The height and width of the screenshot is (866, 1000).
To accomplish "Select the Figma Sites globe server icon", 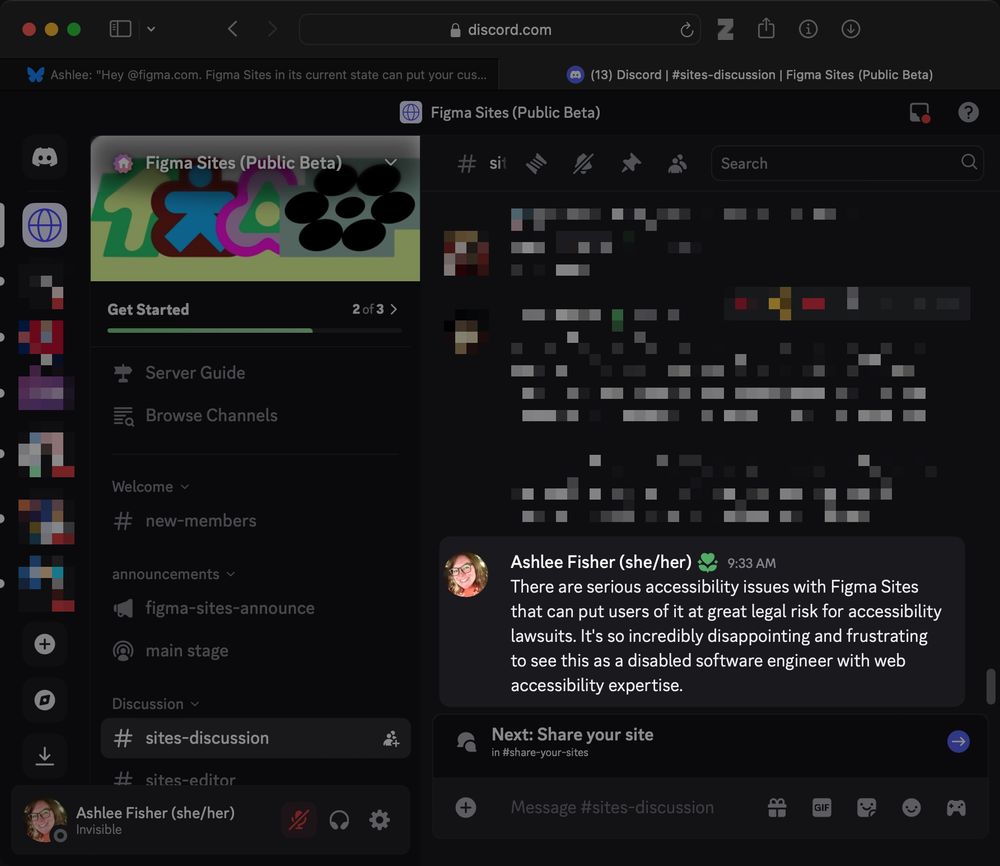I will (45, 225).
